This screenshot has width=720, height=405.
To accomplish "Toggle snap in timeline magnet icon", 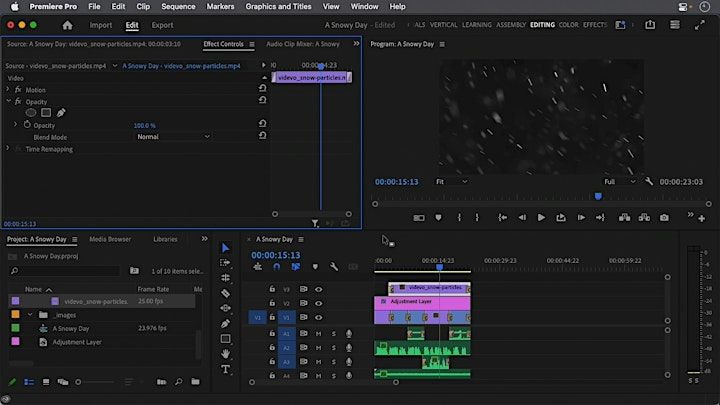I will (276, 266).
